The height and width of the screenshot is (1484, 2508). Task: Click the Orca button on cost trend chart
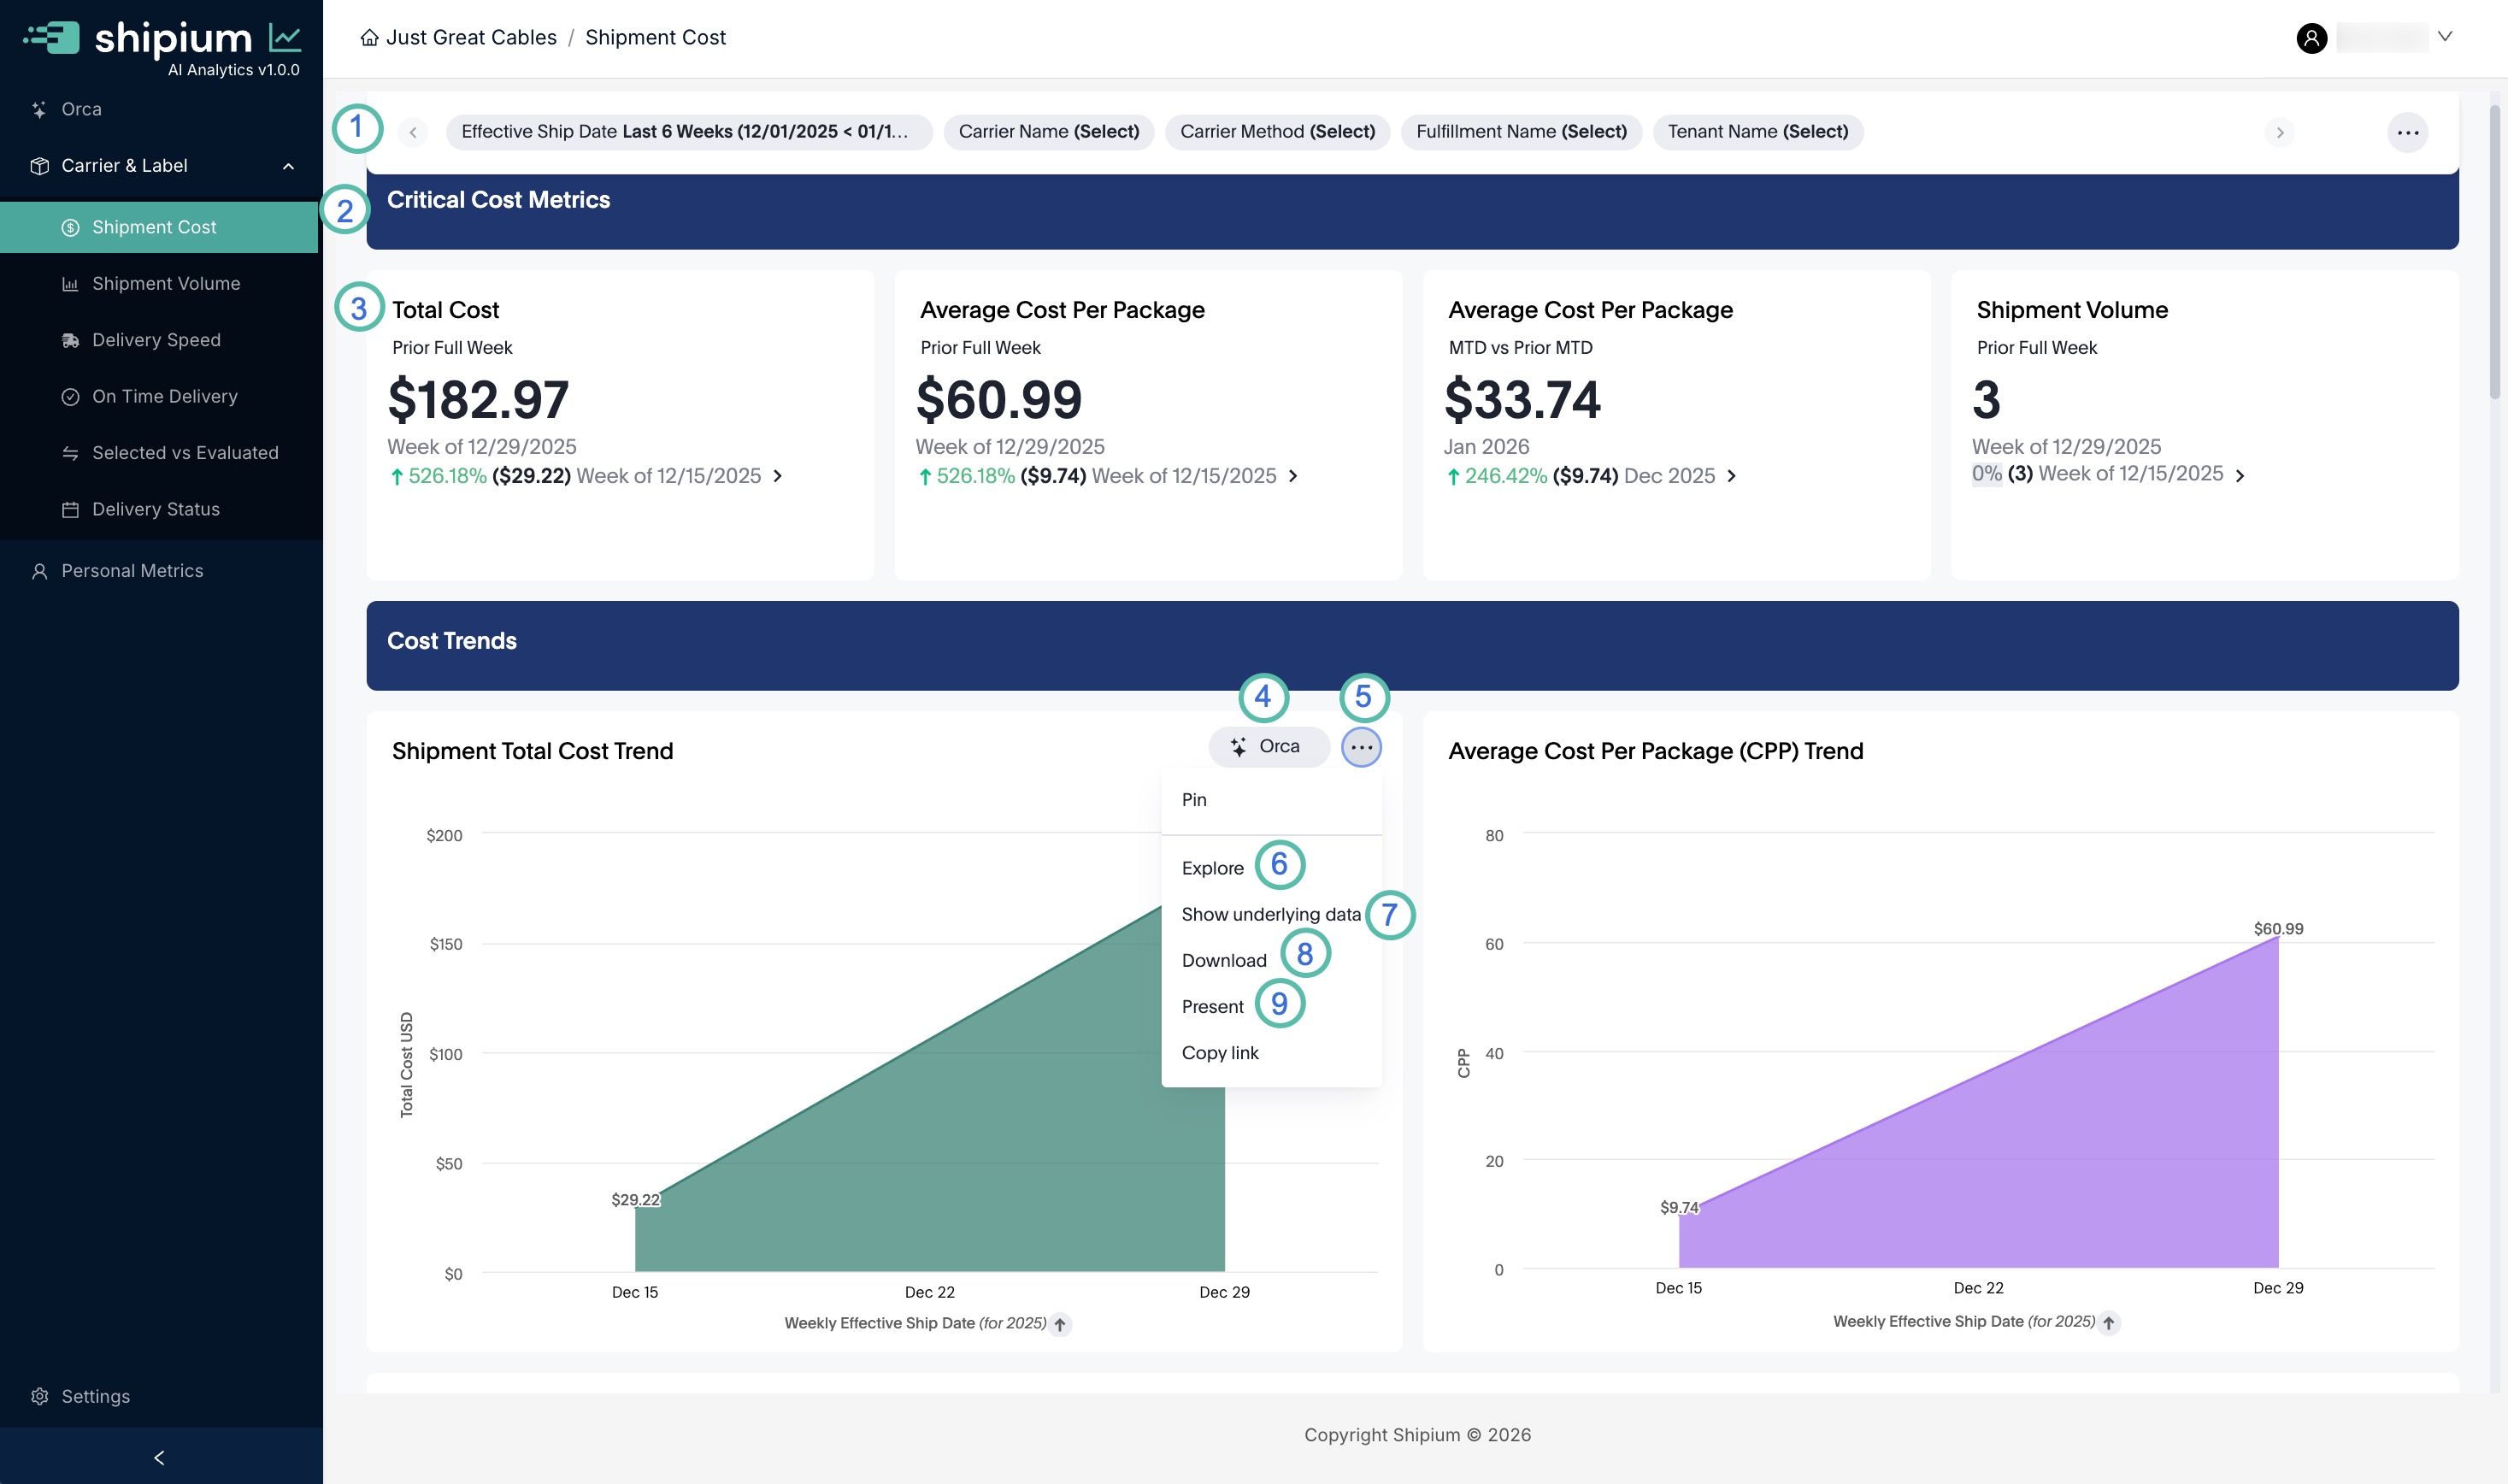click(x=1268, y=747)
